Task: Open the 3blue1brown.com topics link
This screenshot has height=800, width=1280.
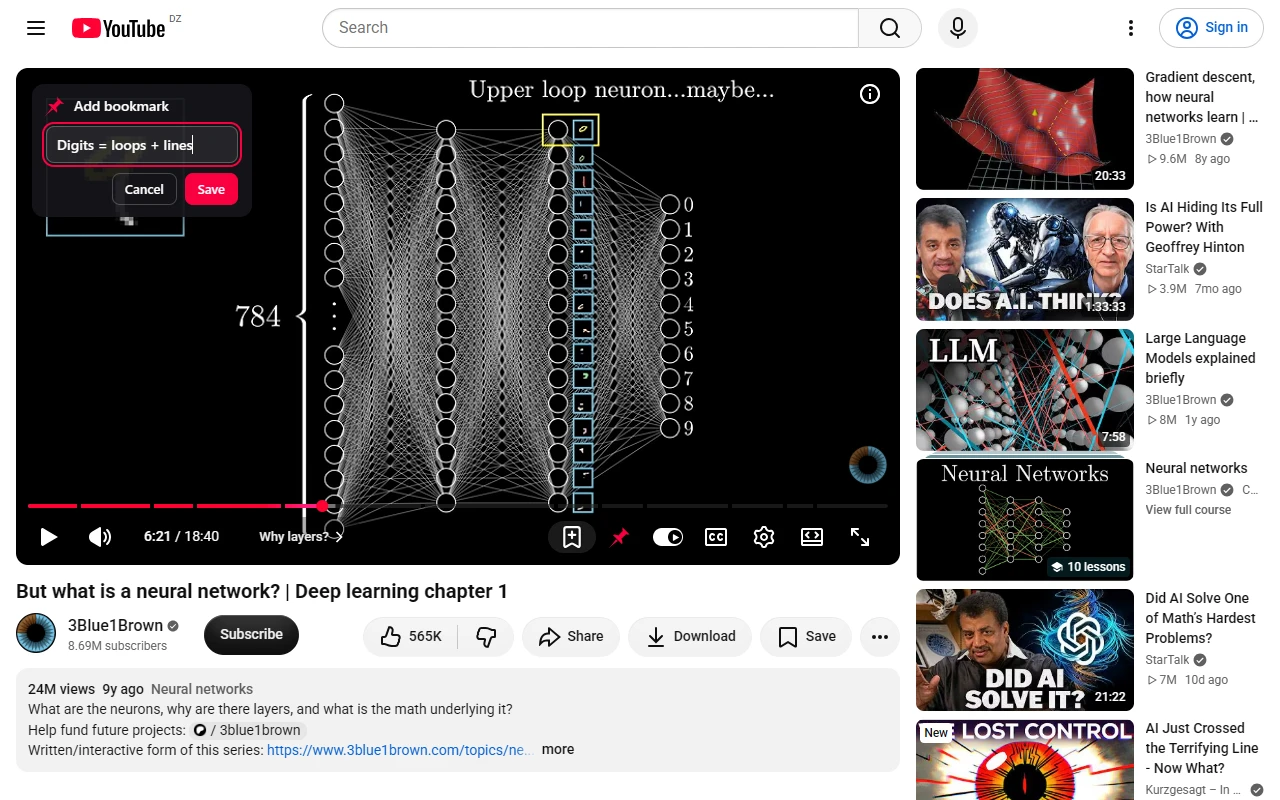Action: pos(400,750)
